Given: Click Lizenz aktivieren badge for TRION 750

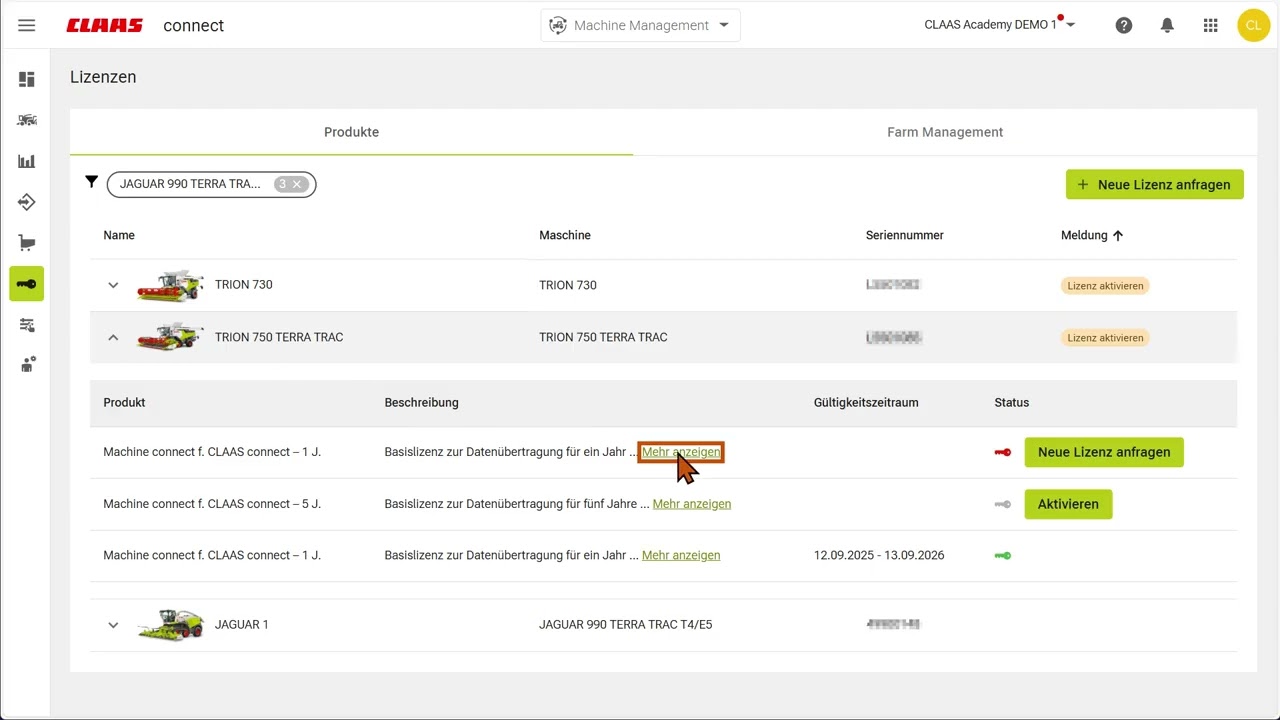Looking at the screenshot, I should coord(1105,337).
